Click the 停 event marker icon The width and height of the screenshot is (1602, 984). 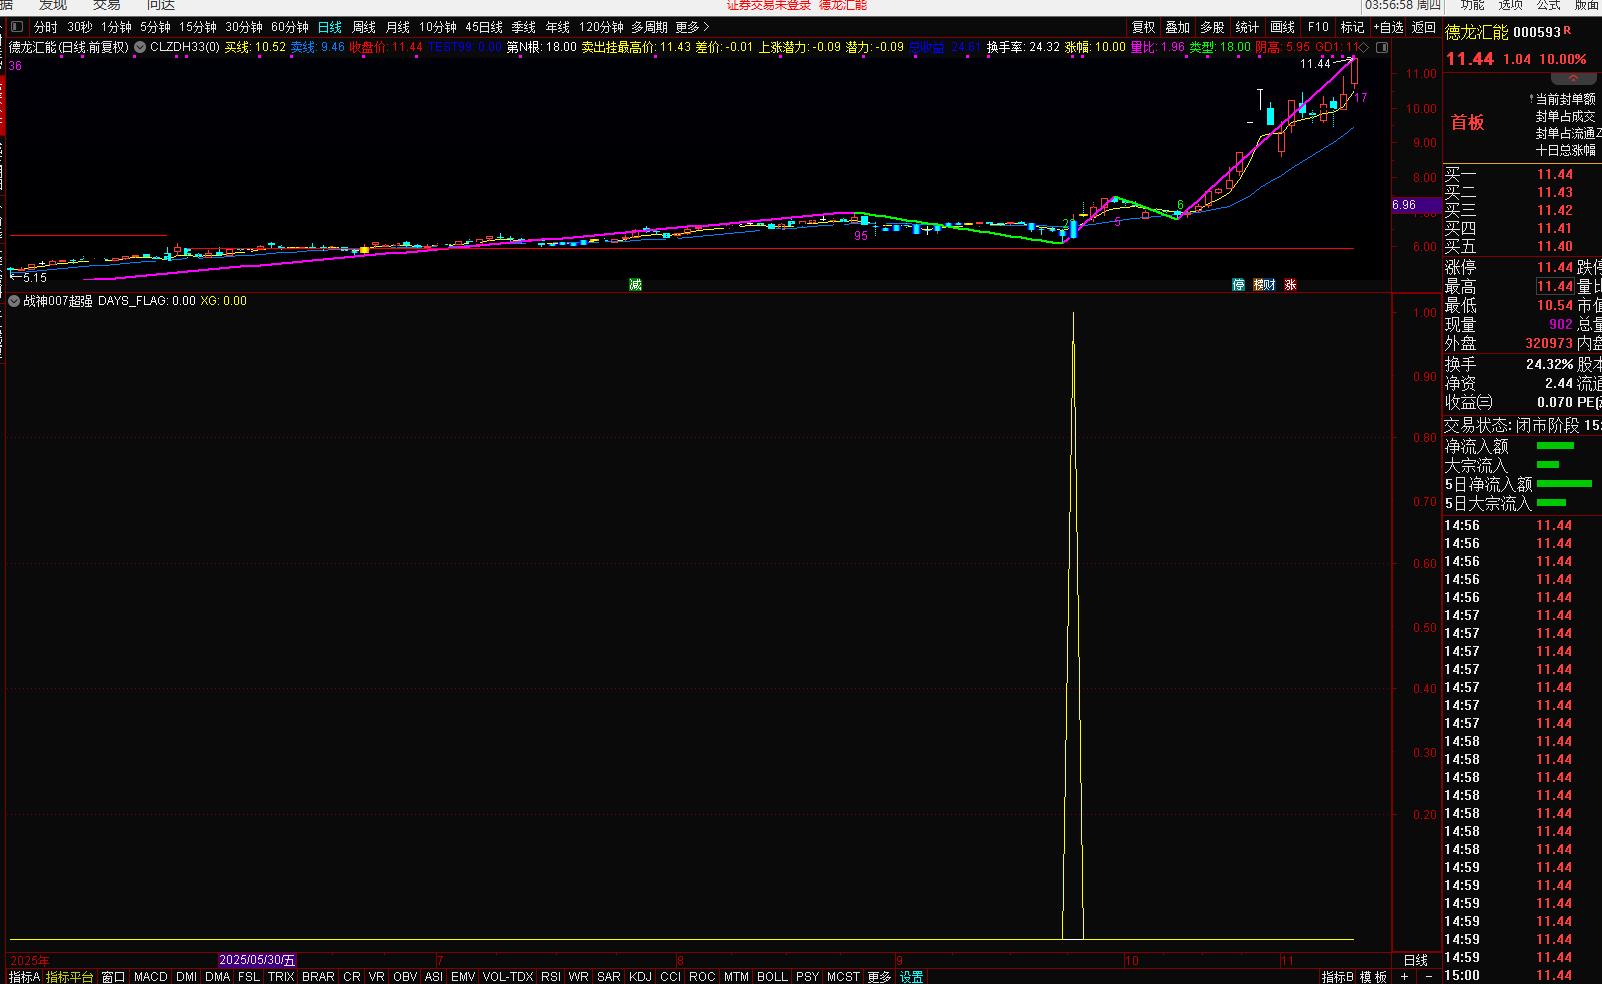coord(1238,285)
